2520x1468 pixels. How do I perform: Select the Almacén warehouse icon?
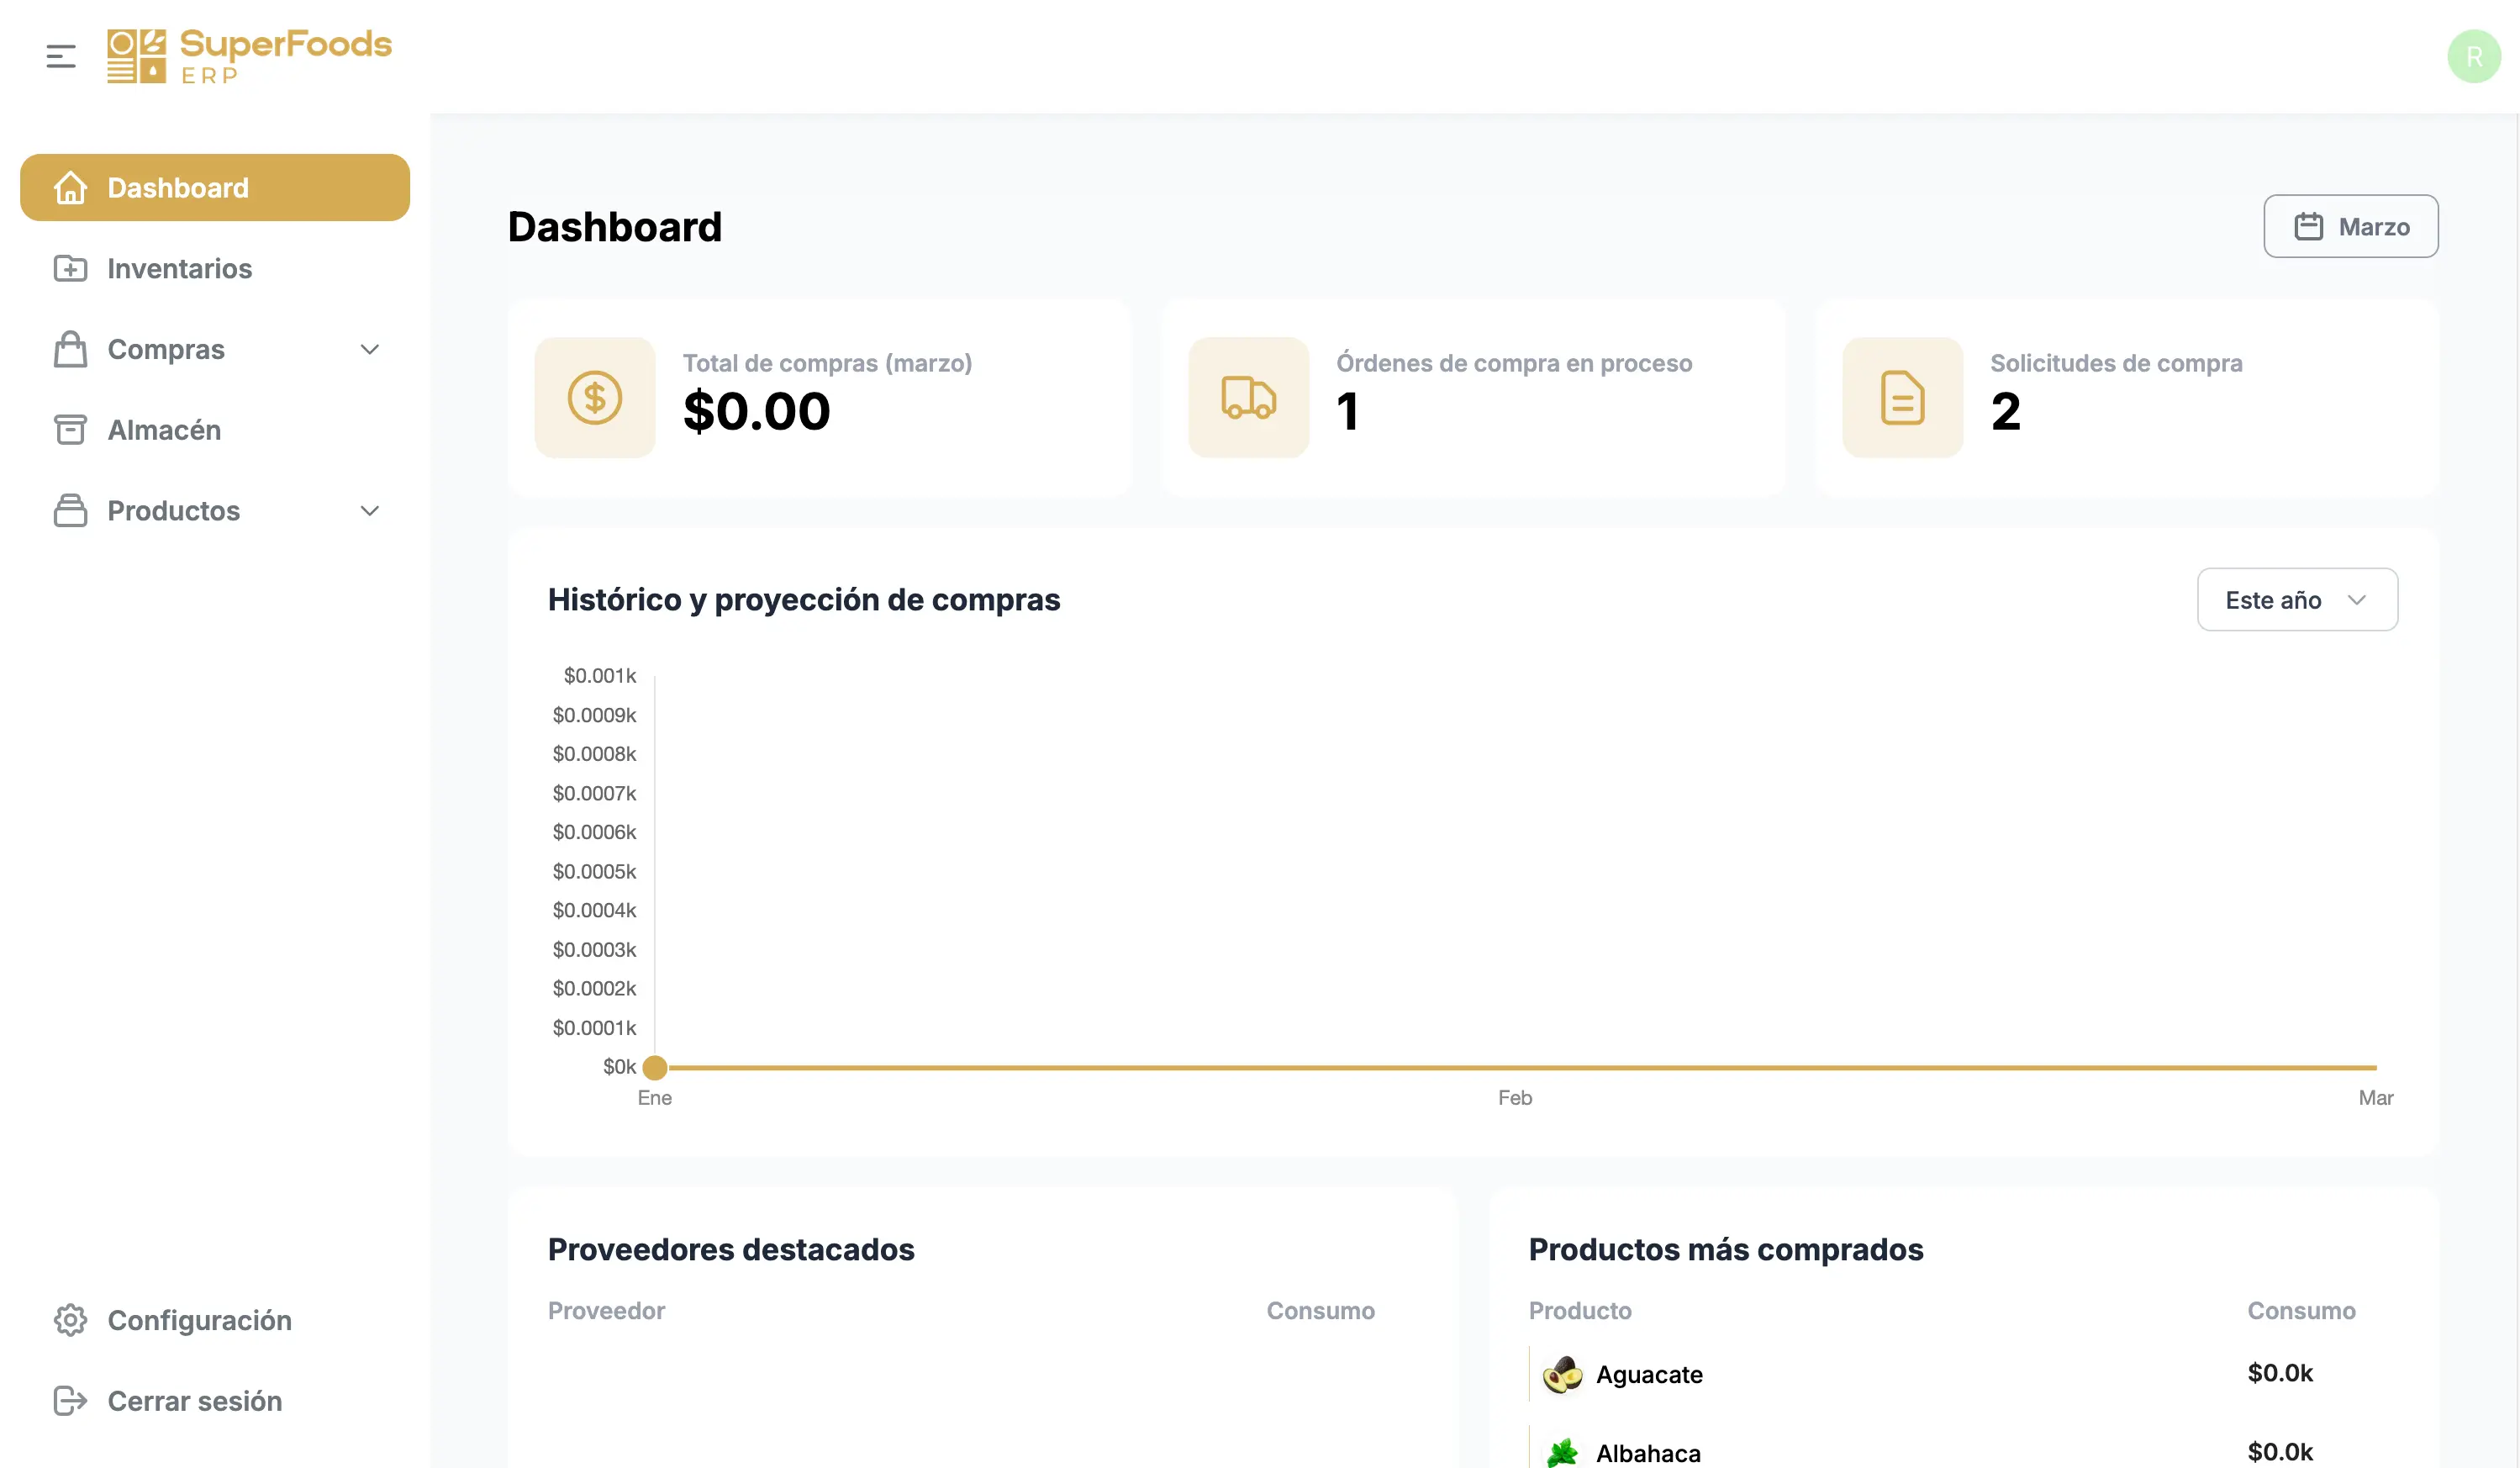coord(70,429)
